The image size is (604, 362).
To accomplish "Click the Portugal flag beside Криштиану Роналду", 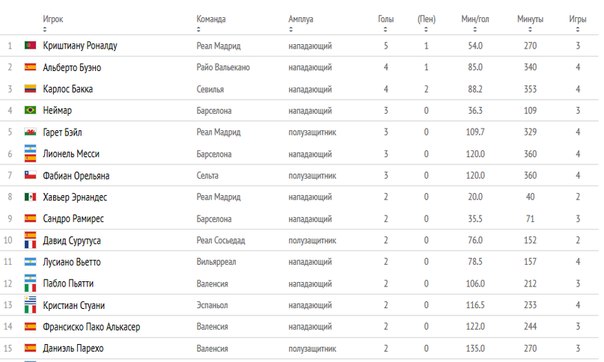I will (30, 45).
